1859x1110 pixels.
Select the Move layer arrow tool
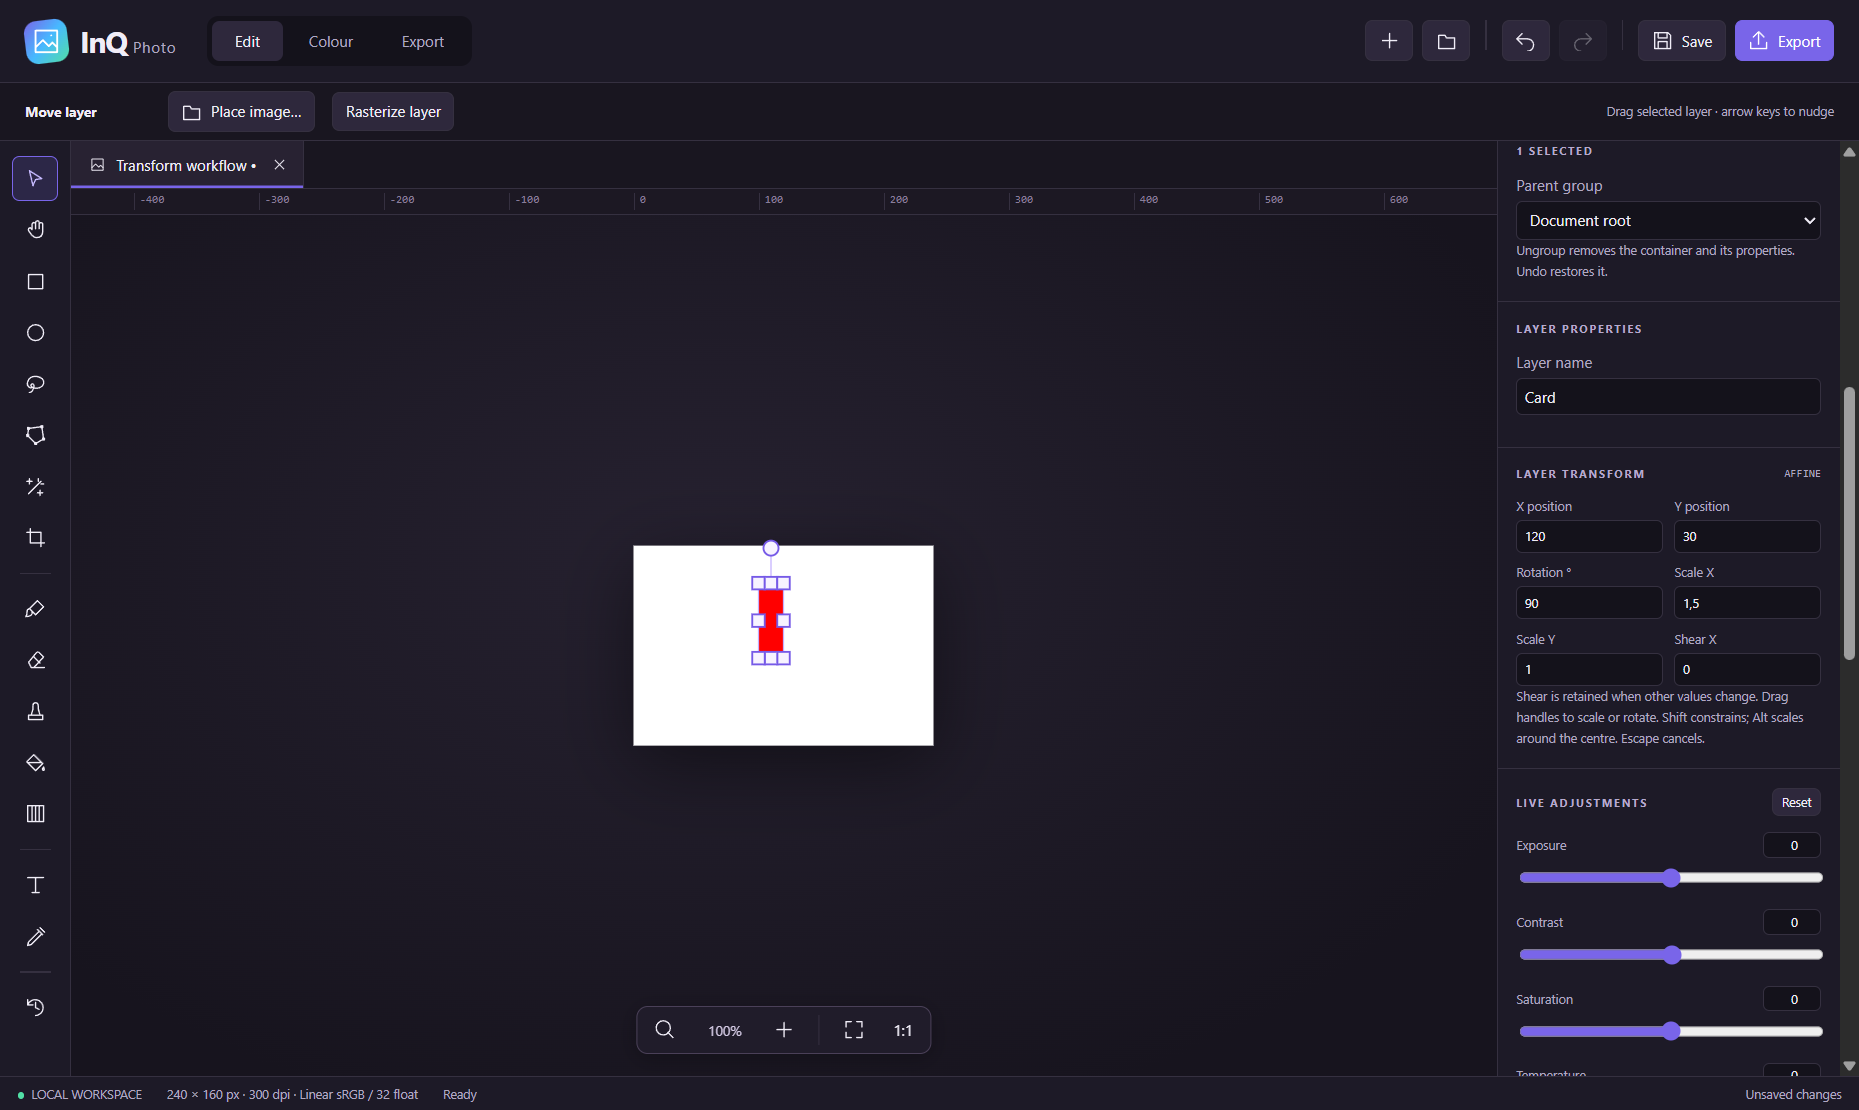35,179
